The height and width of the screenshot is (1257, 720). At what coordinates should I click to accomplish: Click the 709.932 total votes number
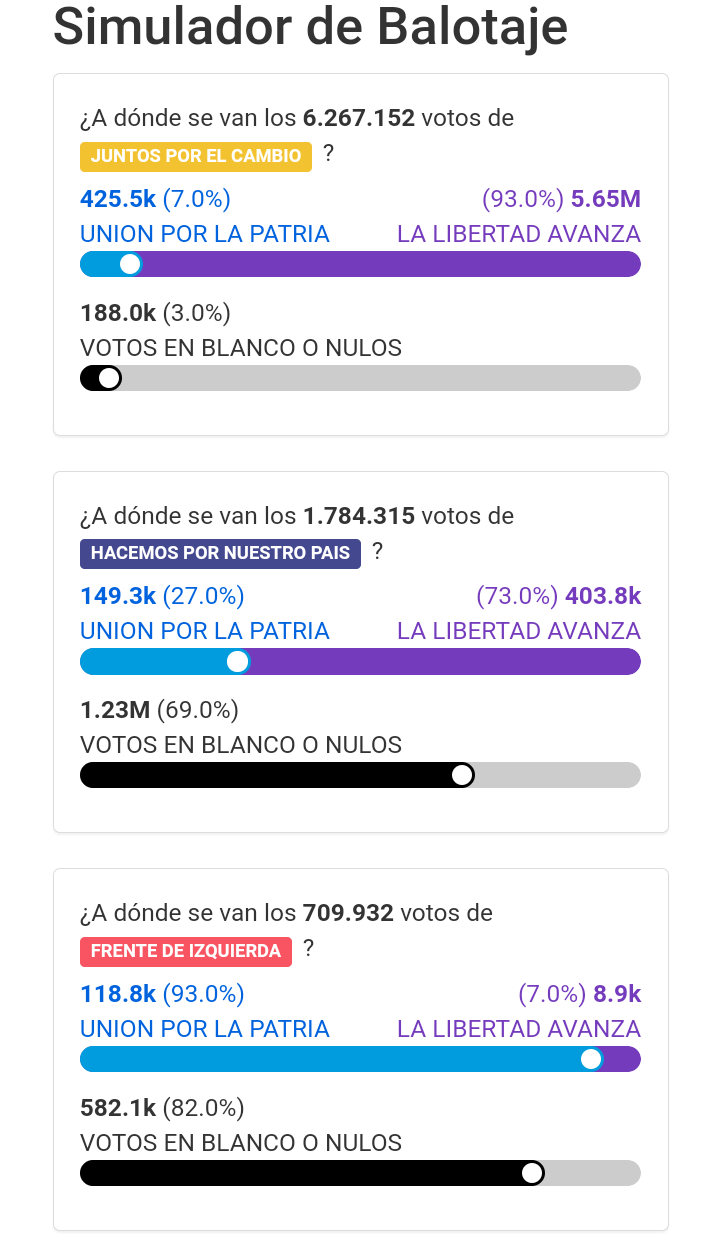pos(347,913)
